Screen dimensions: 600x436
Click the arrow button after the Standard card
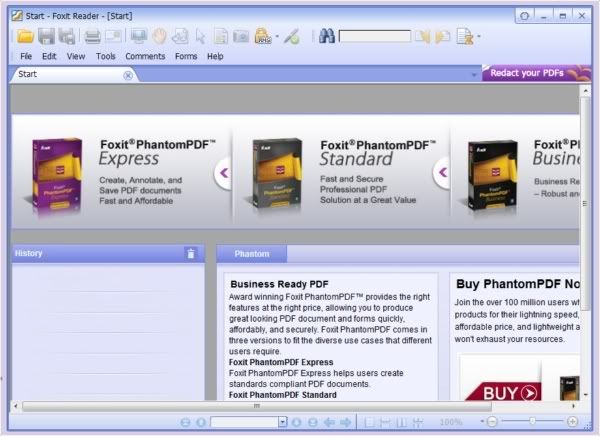pyautogui.click(x=442, y=173)
